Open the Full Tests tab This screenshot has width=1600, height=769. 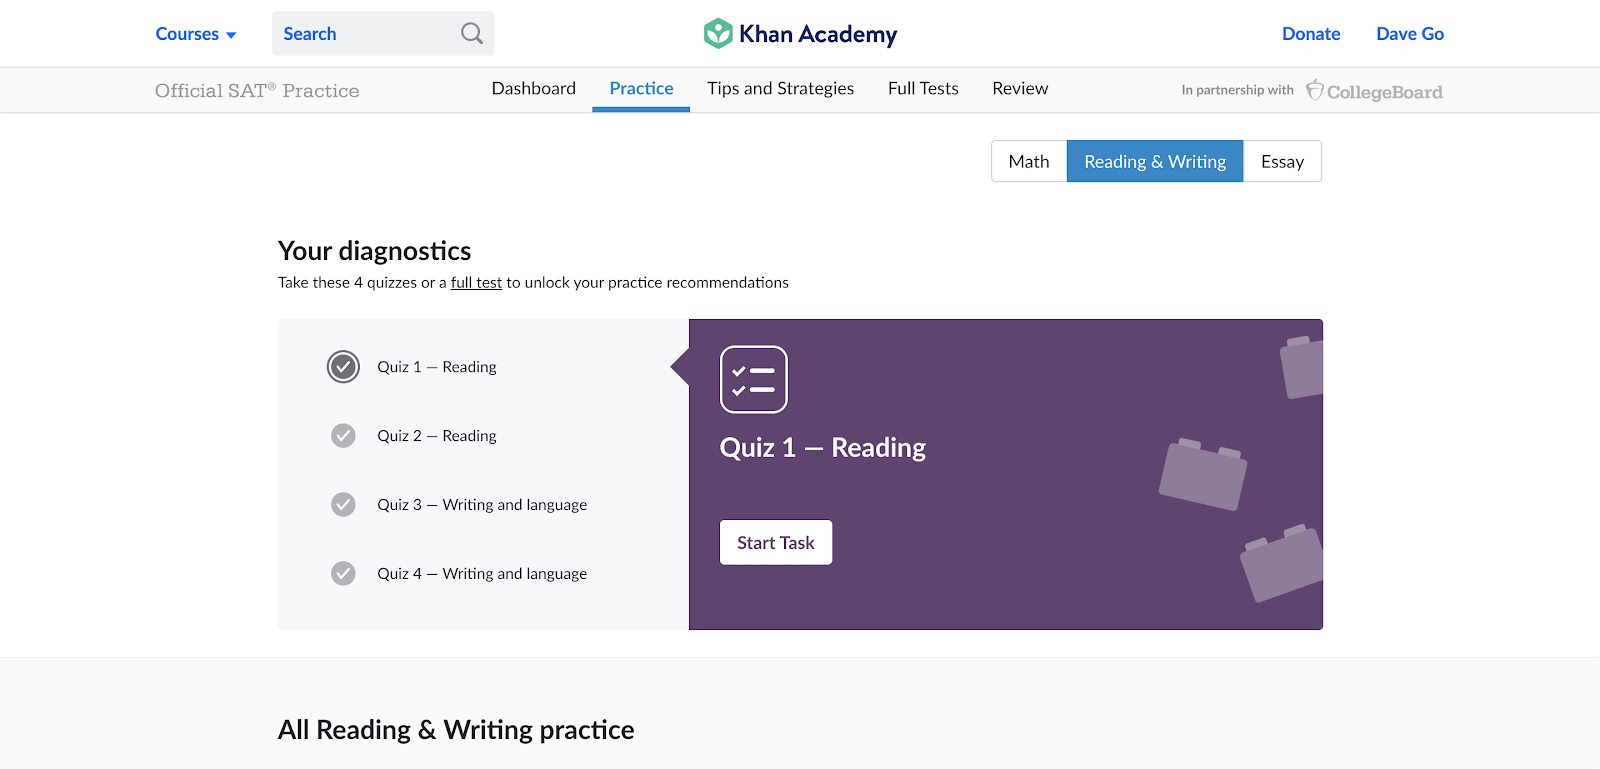[923, 88]
